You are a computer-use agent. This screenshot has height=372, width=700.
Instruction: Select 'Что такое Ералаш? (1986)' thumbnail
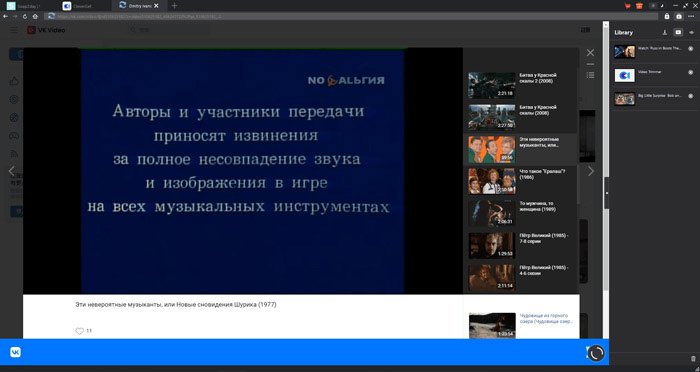pyautogui.click(x=492, y=181)
